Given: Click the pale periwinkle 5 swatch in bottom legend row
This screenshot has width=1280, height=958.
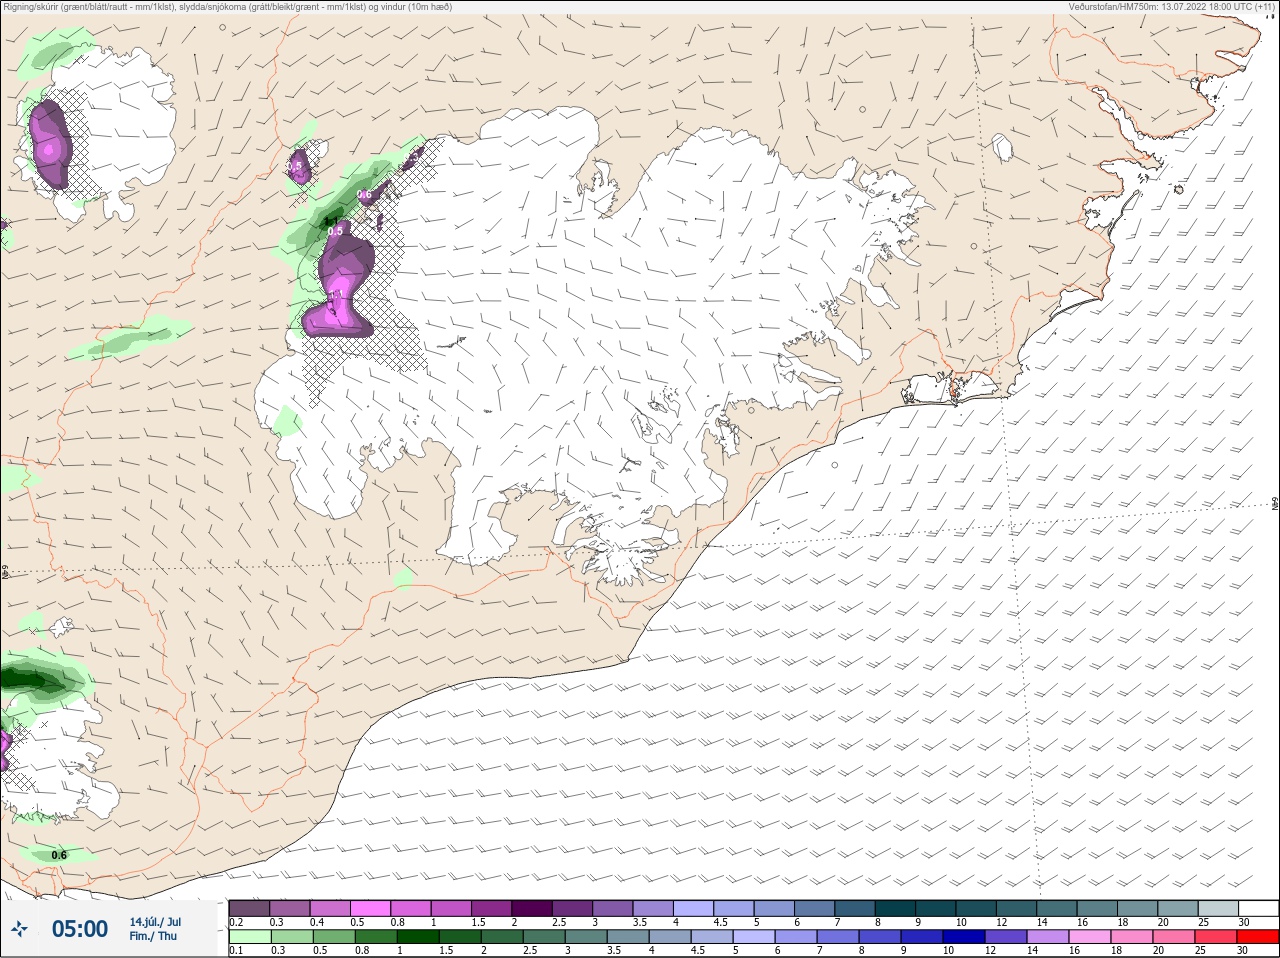Looking at the screenshot, I should tap(754, 937).
